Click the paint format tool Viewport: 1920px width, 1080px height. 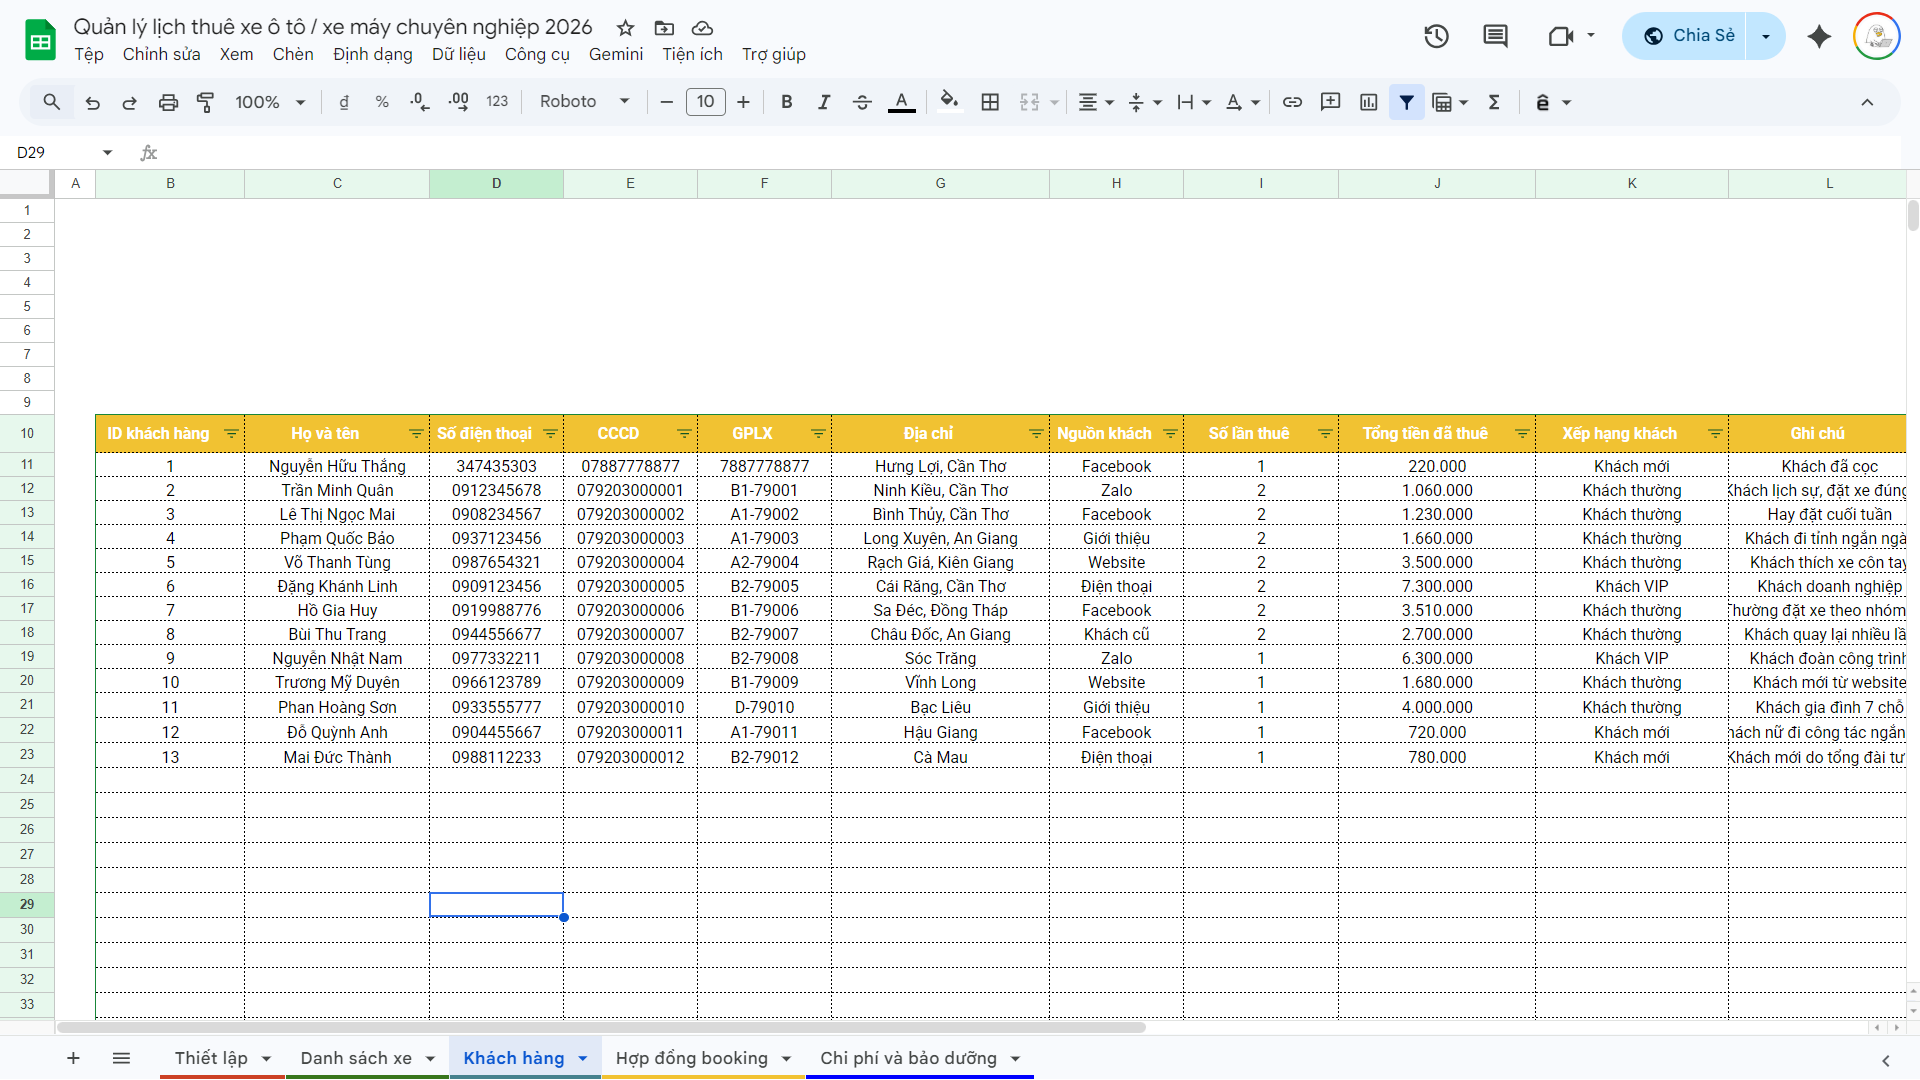click(205, 102)
